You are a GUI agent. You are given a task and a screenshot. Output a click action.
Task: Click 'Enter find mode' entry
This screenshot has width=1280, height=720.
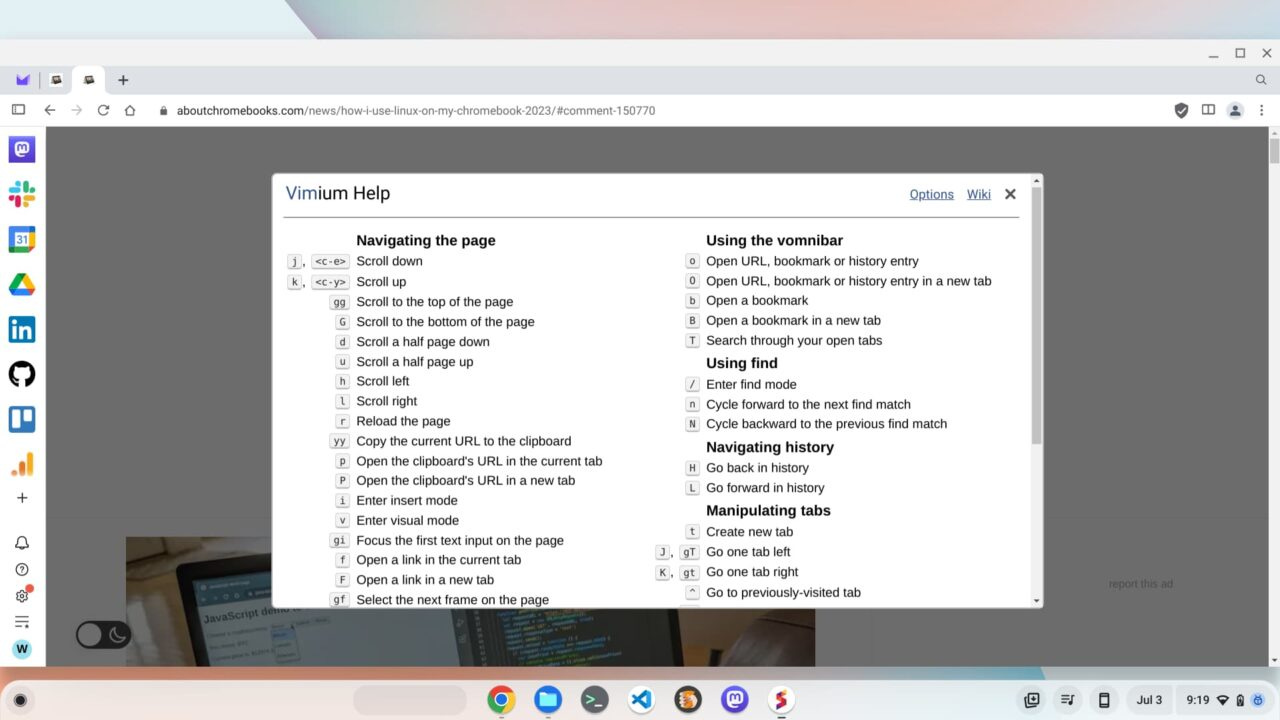tap(751, 384)
